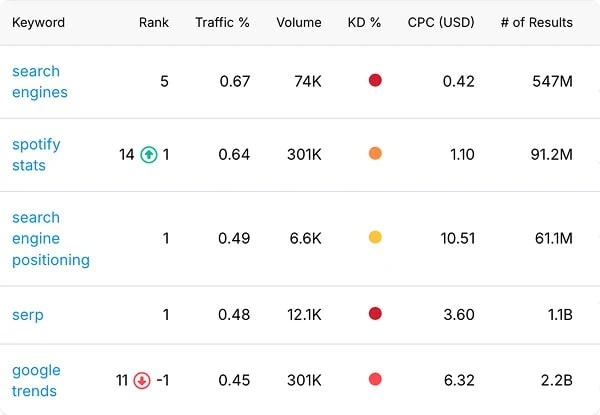
Task: Open the 'search engines' keyword link
Action: point(40,82)
